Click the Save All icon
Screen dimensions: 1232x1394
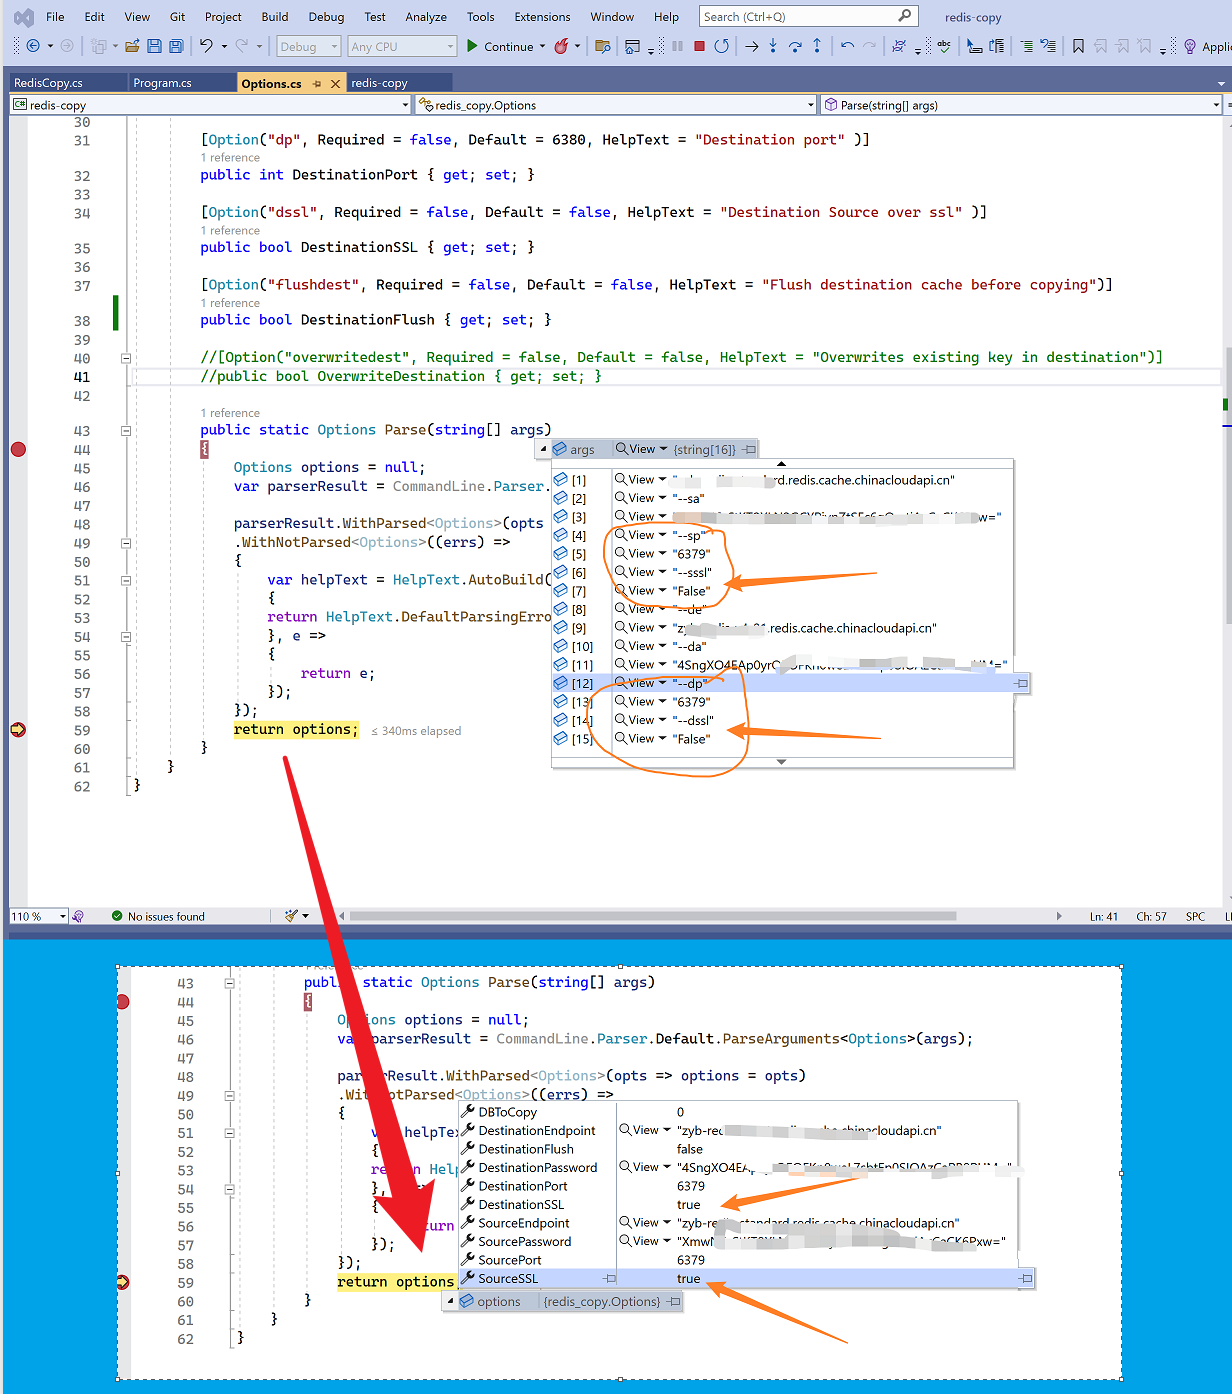click(176, 46)
